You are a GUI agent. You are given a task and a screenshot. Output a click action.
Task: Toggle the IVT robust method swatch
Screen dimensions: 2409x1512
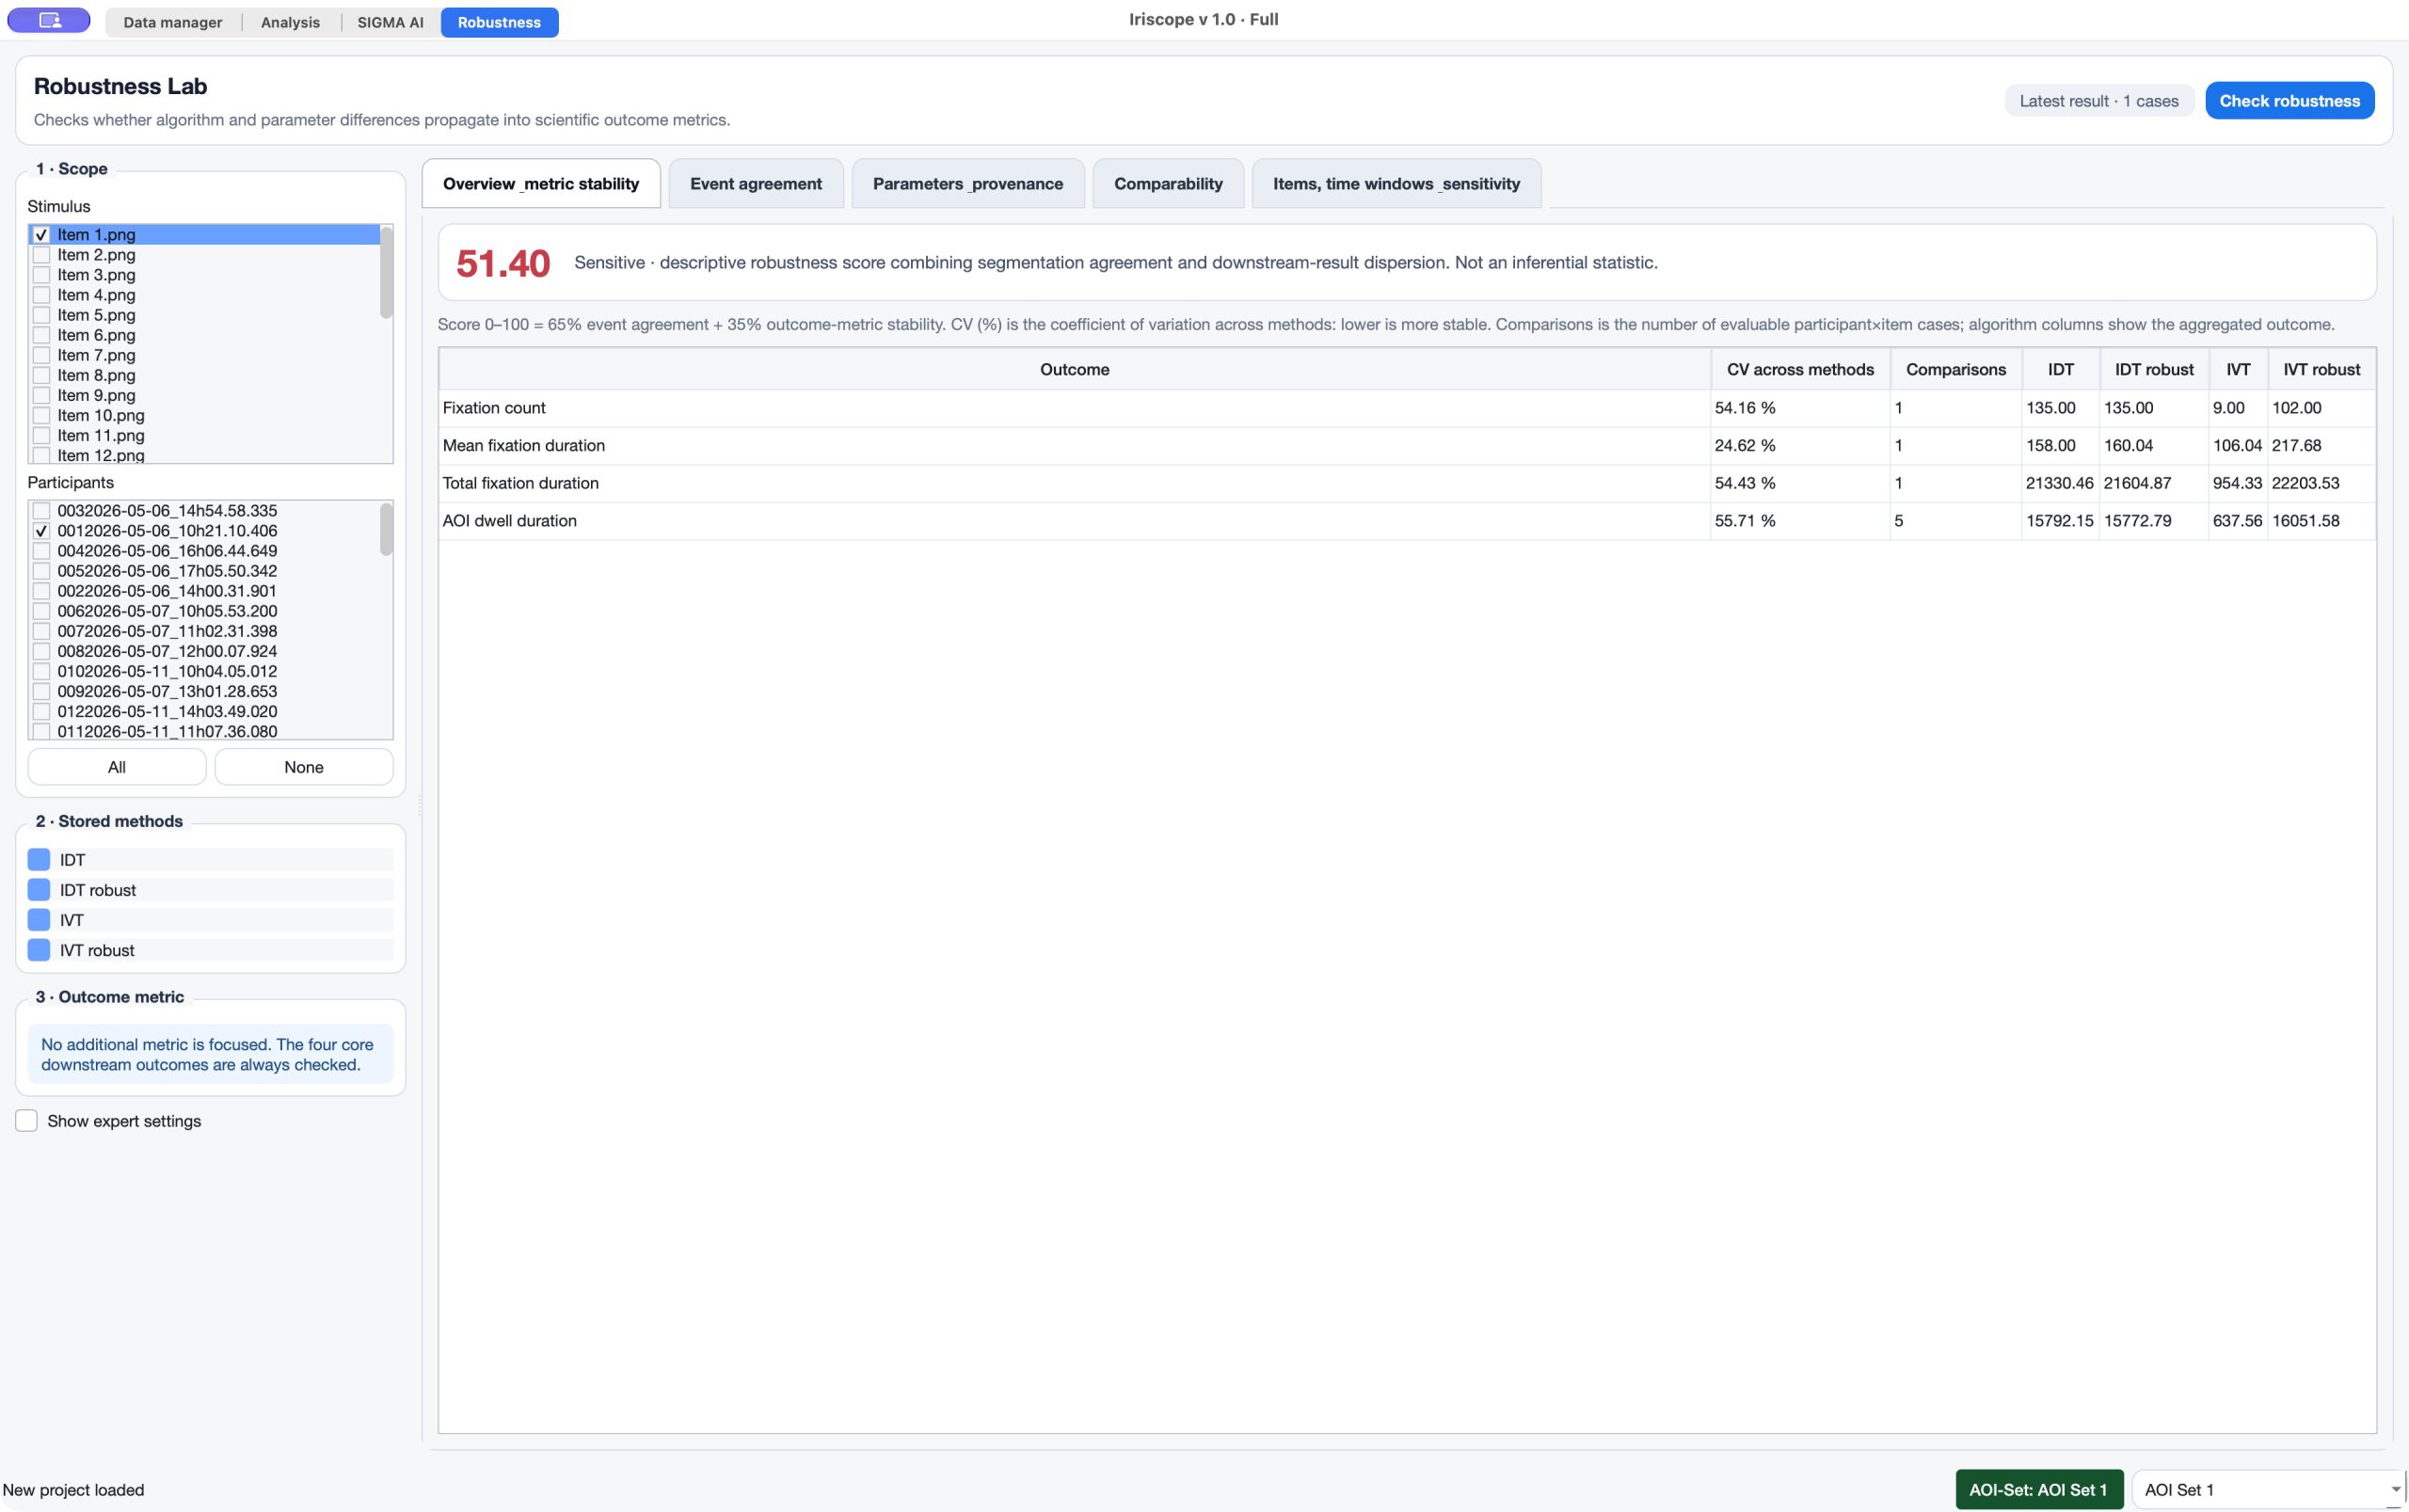[39, 950]
